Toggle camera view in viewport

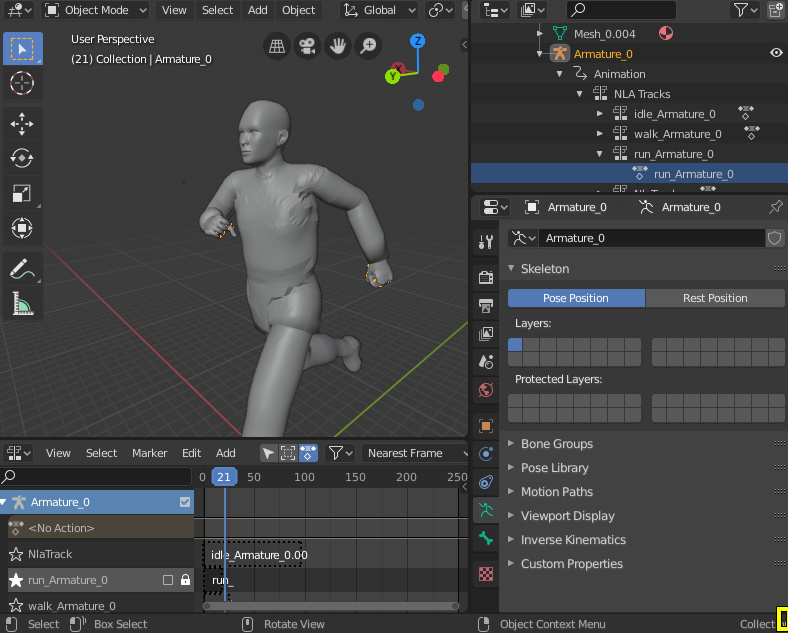(308, 46)
